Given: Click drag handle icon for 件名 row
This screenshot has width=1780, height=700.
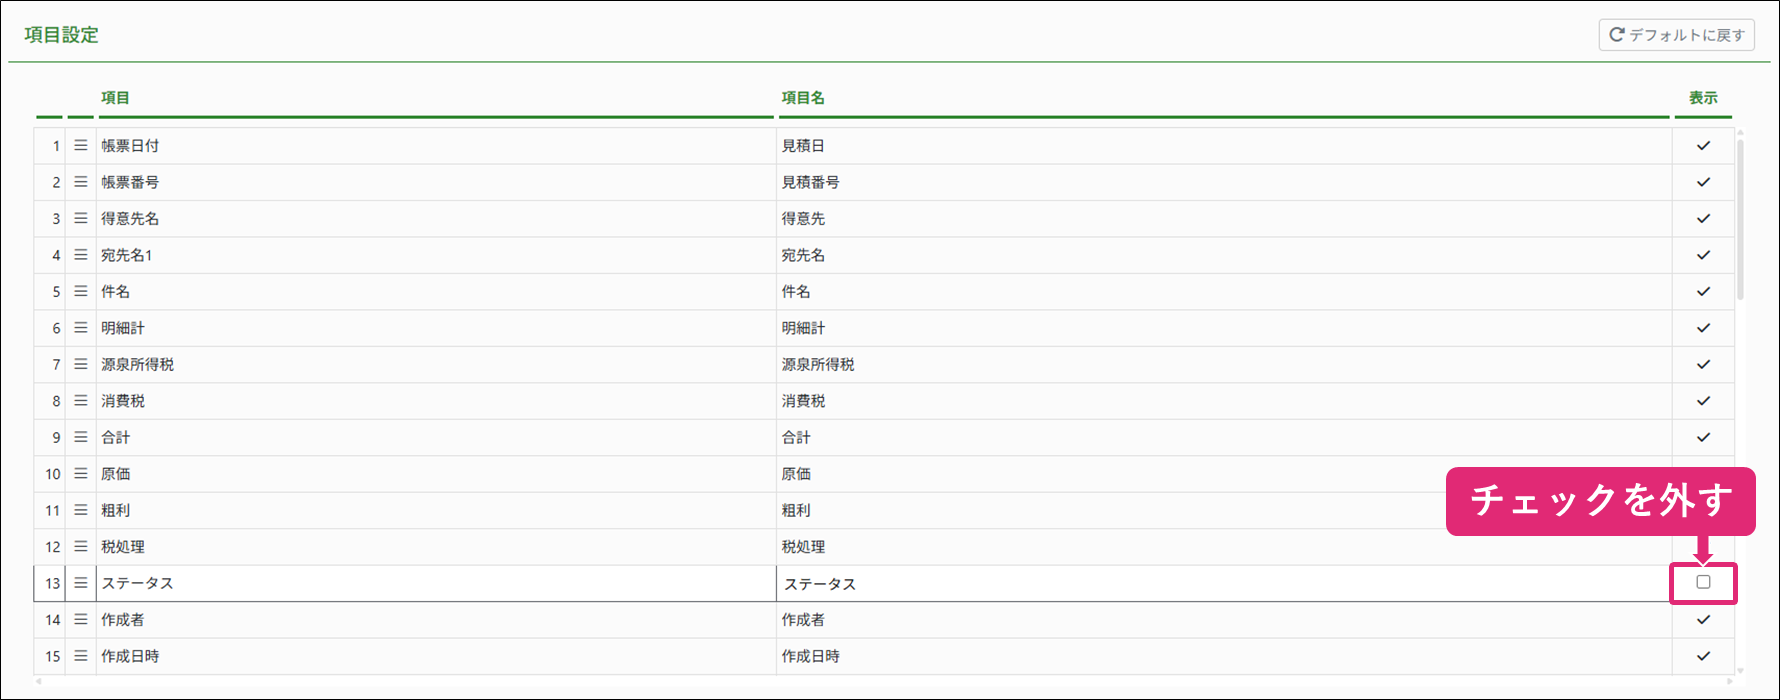Looking at the screenshot, I should (81, 292).
